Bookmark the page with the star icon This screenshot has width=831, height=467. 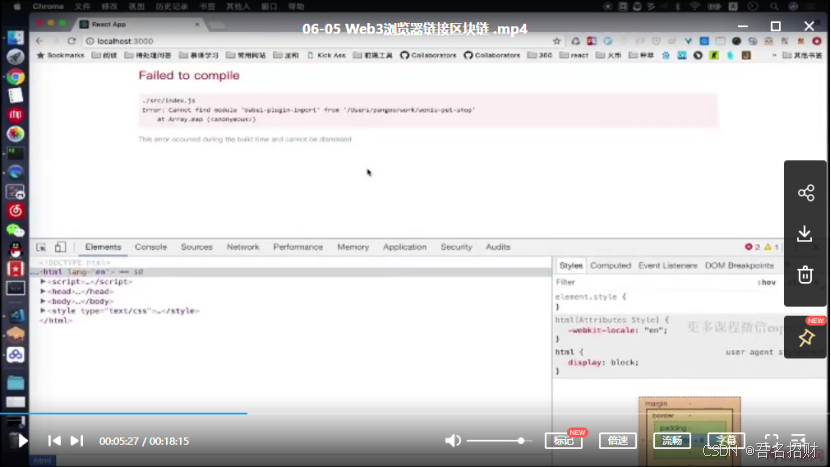coord(556,41)
